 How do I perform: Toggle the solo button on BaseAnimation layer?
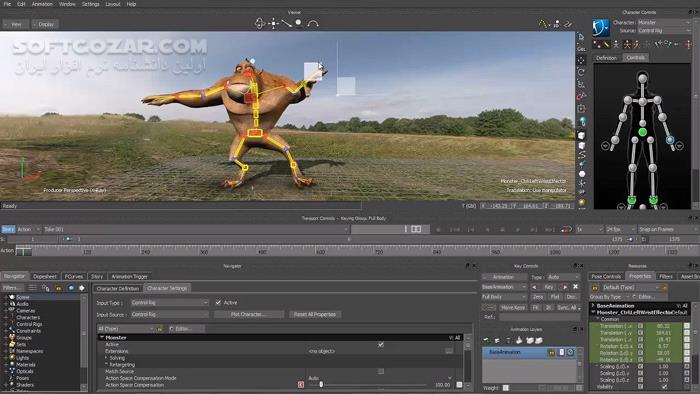tap(562, 352)
